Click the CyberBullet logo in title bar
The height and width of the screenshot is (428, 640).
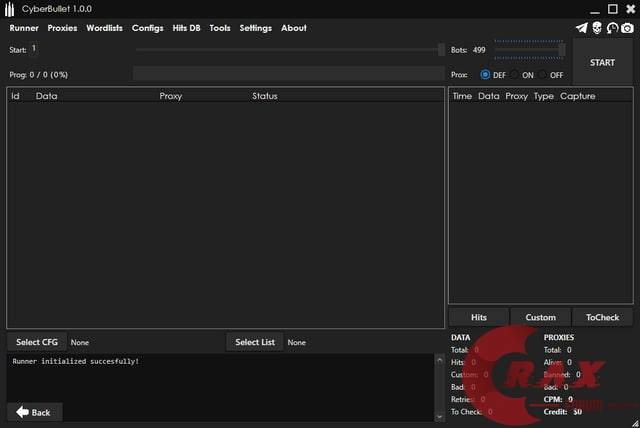click(10, 8)
